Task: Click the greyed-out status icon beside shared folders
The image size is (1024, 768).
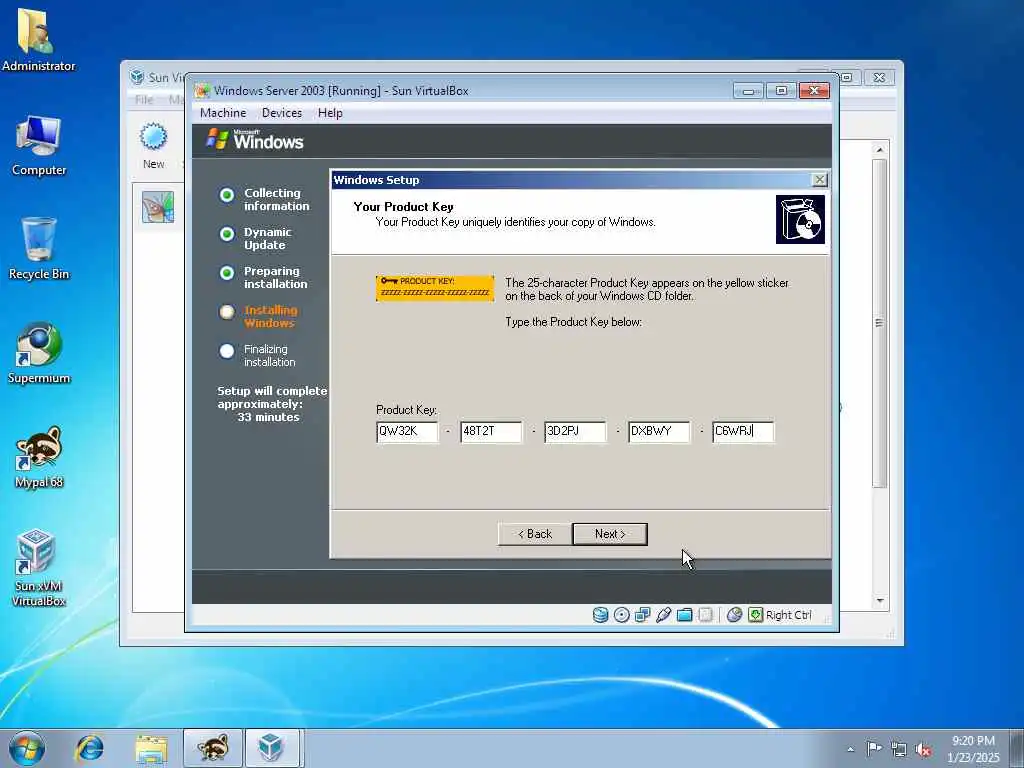Action: click(705, 615)
